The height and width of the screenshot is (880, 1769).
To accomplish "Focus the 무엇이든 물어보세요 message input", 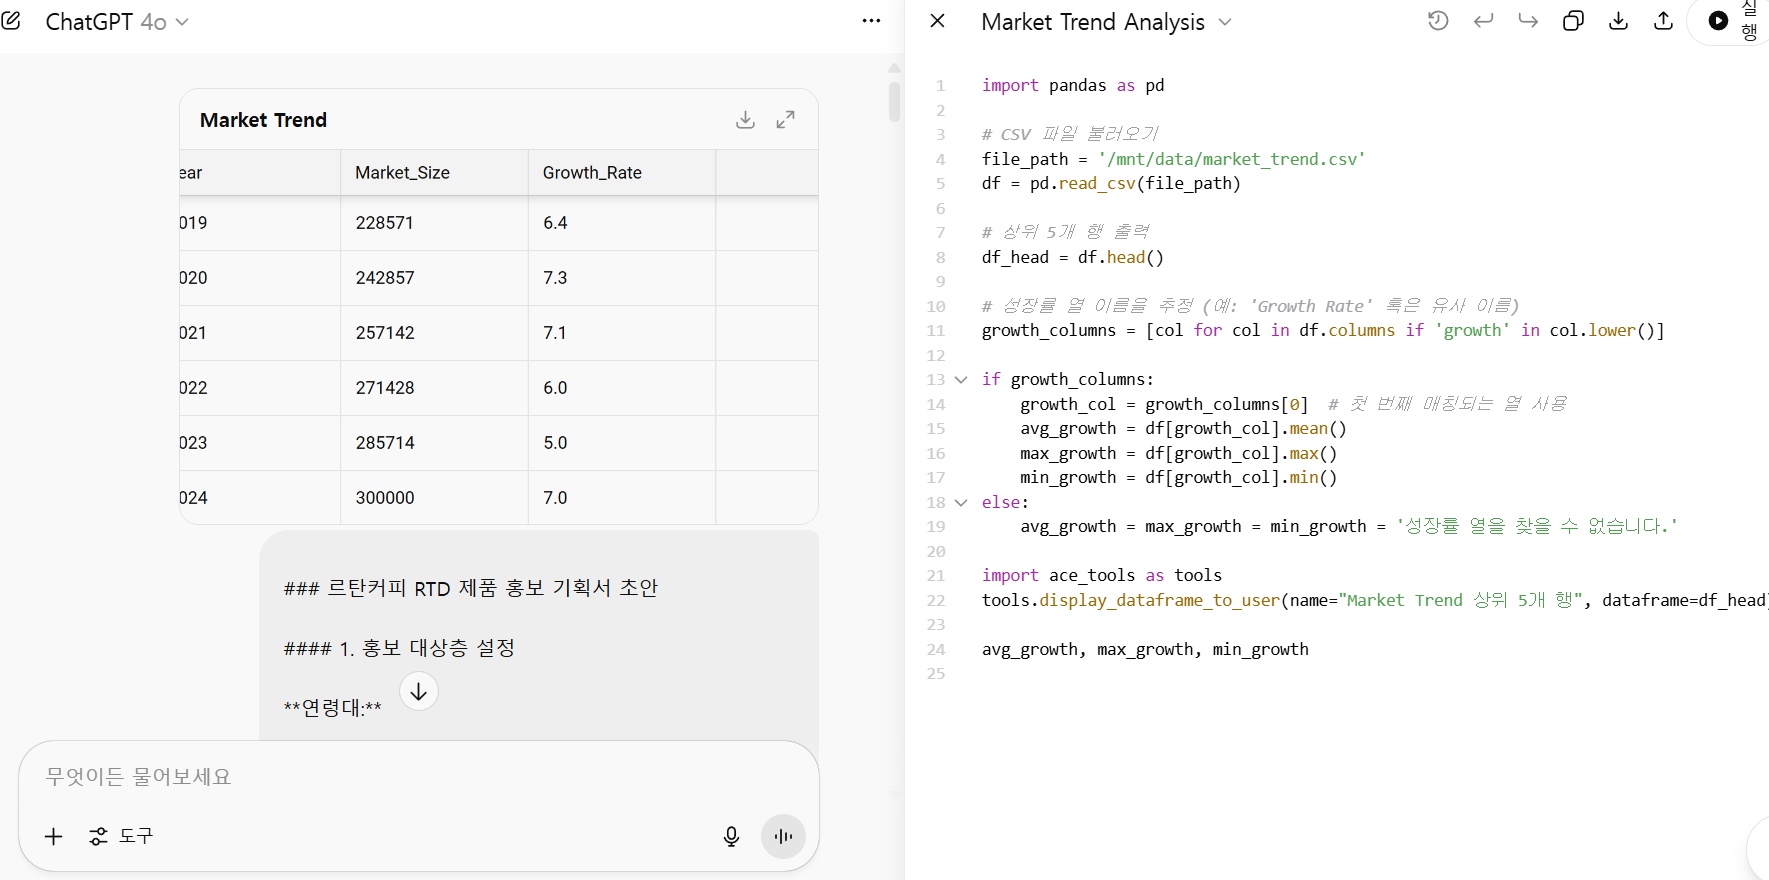I will pos(418,777).
